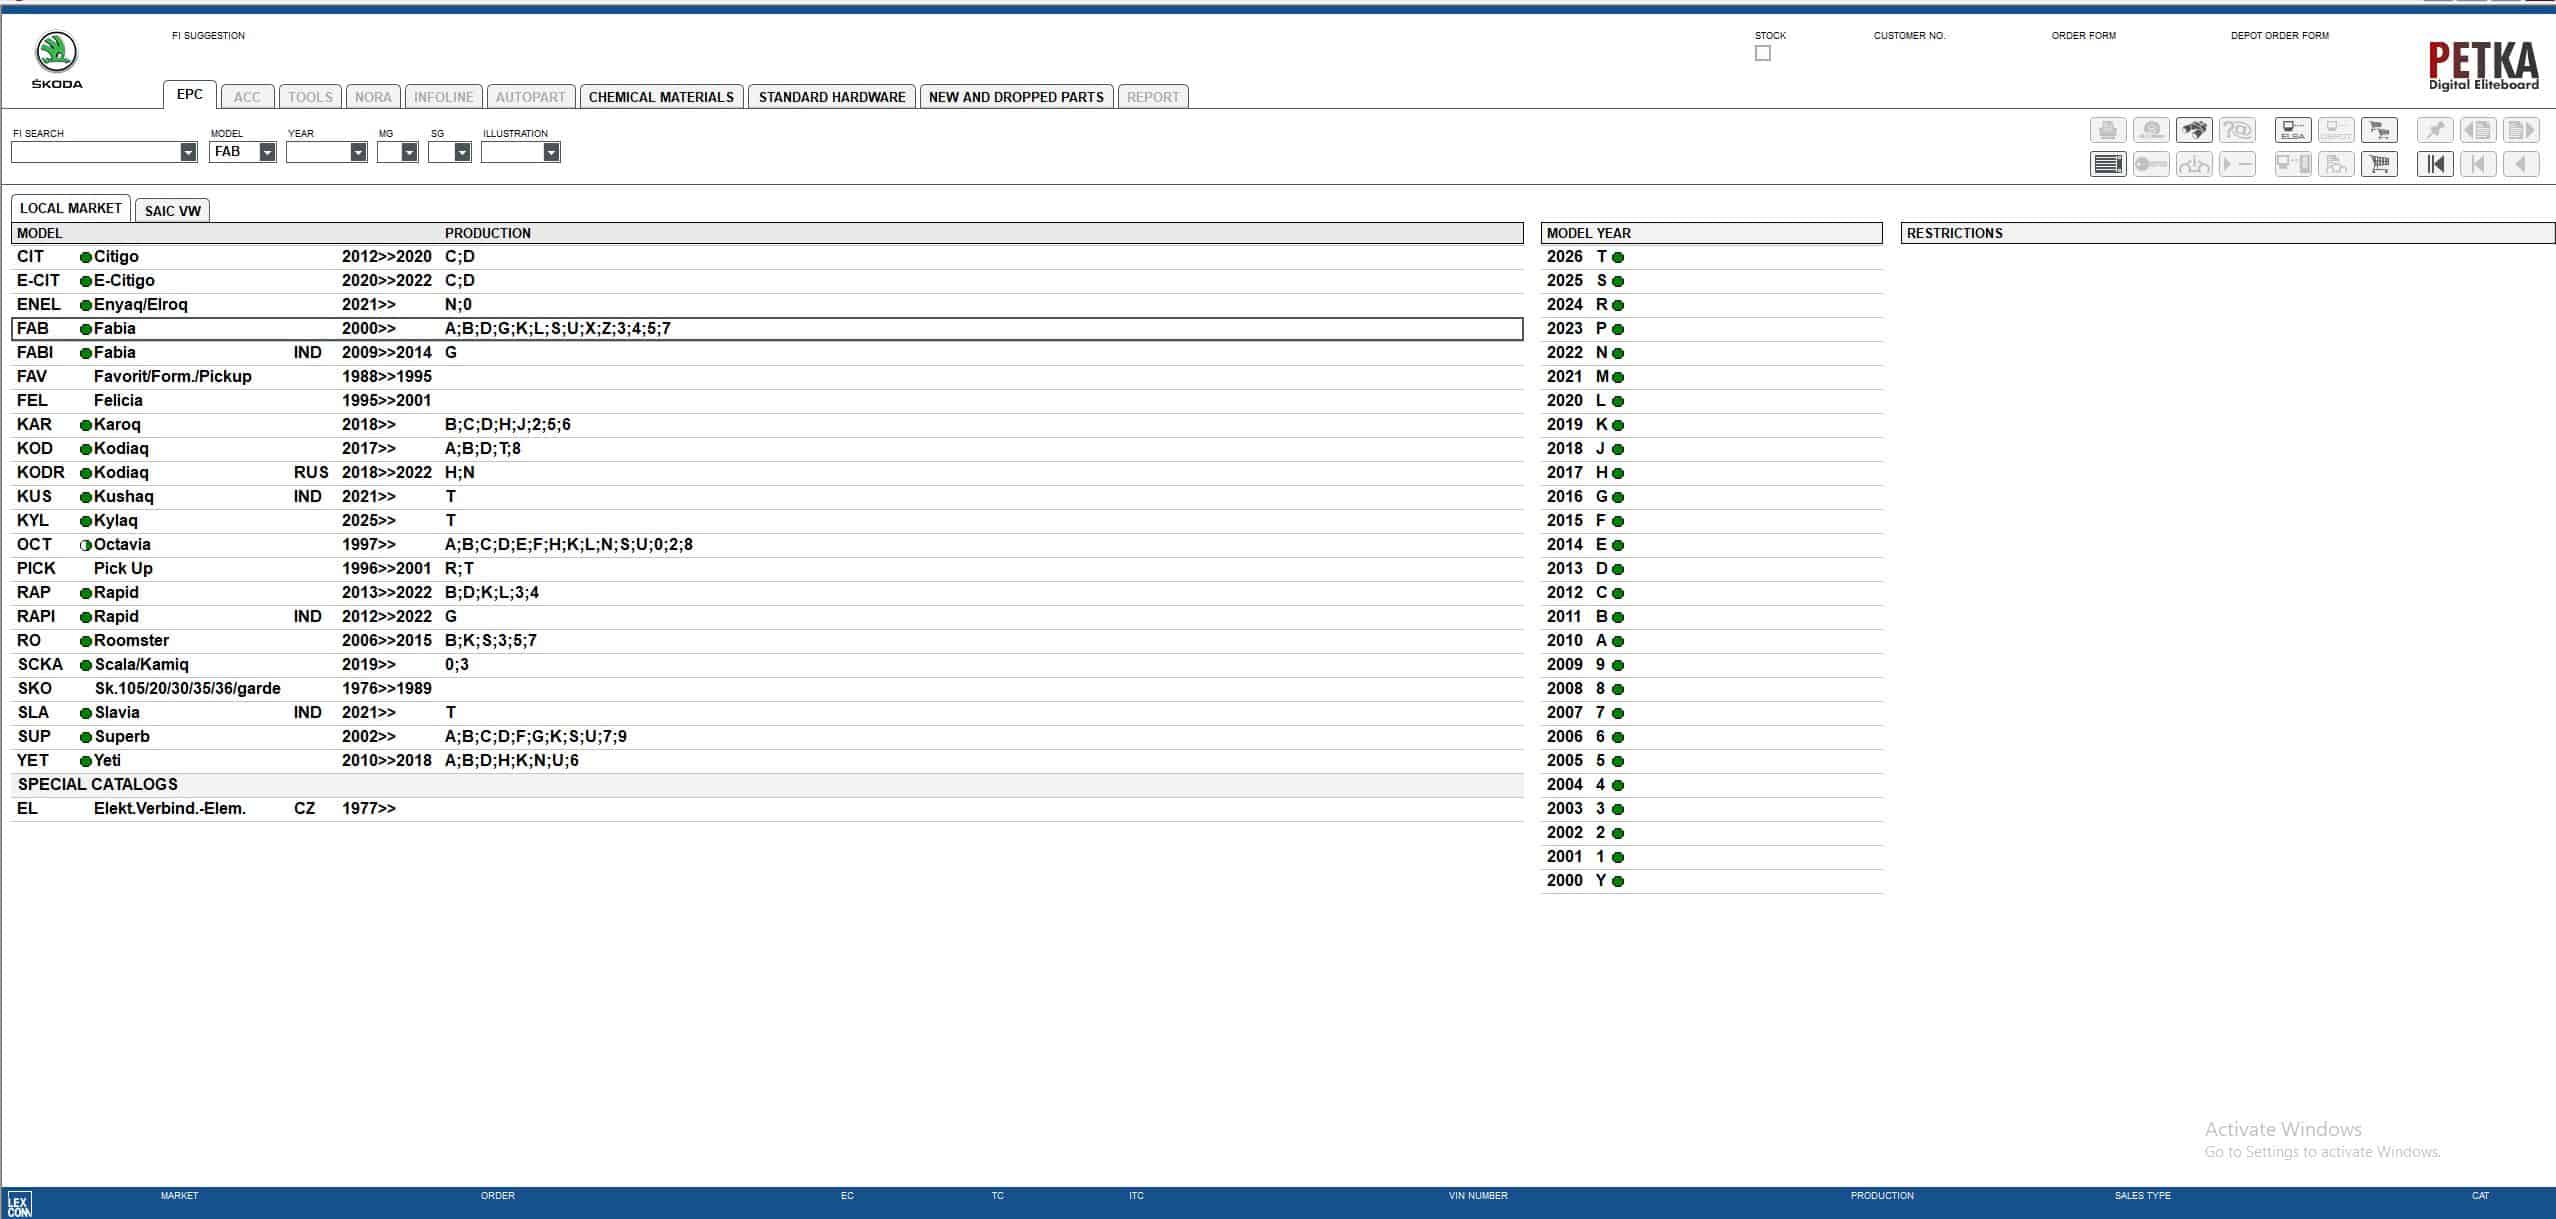
Task: Click the ACC tab
Action: [247, 97]
